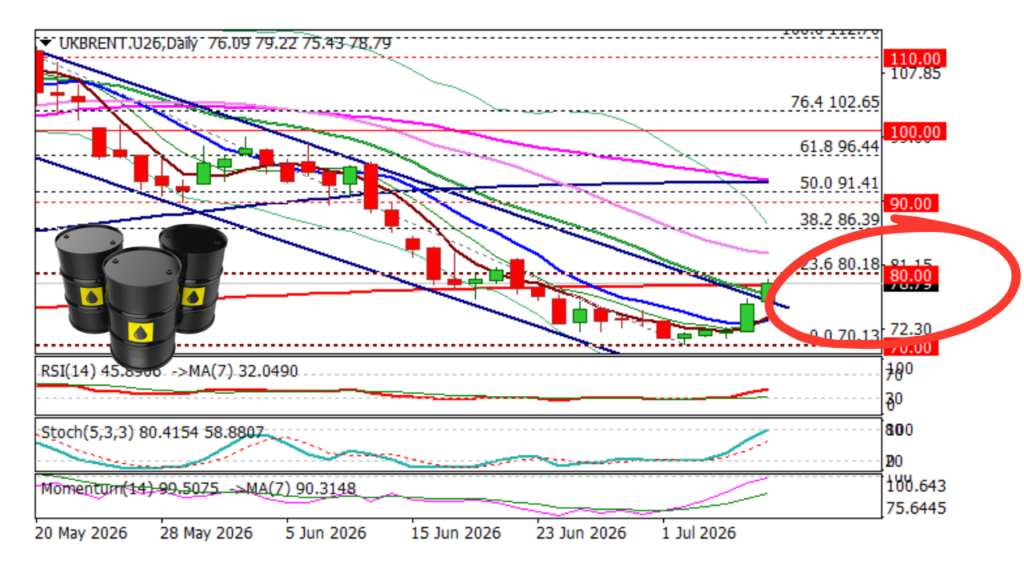The image size is (1024, 576).
Task: Click the 15 Jun 2026 date marker
Action: [456, 533]
